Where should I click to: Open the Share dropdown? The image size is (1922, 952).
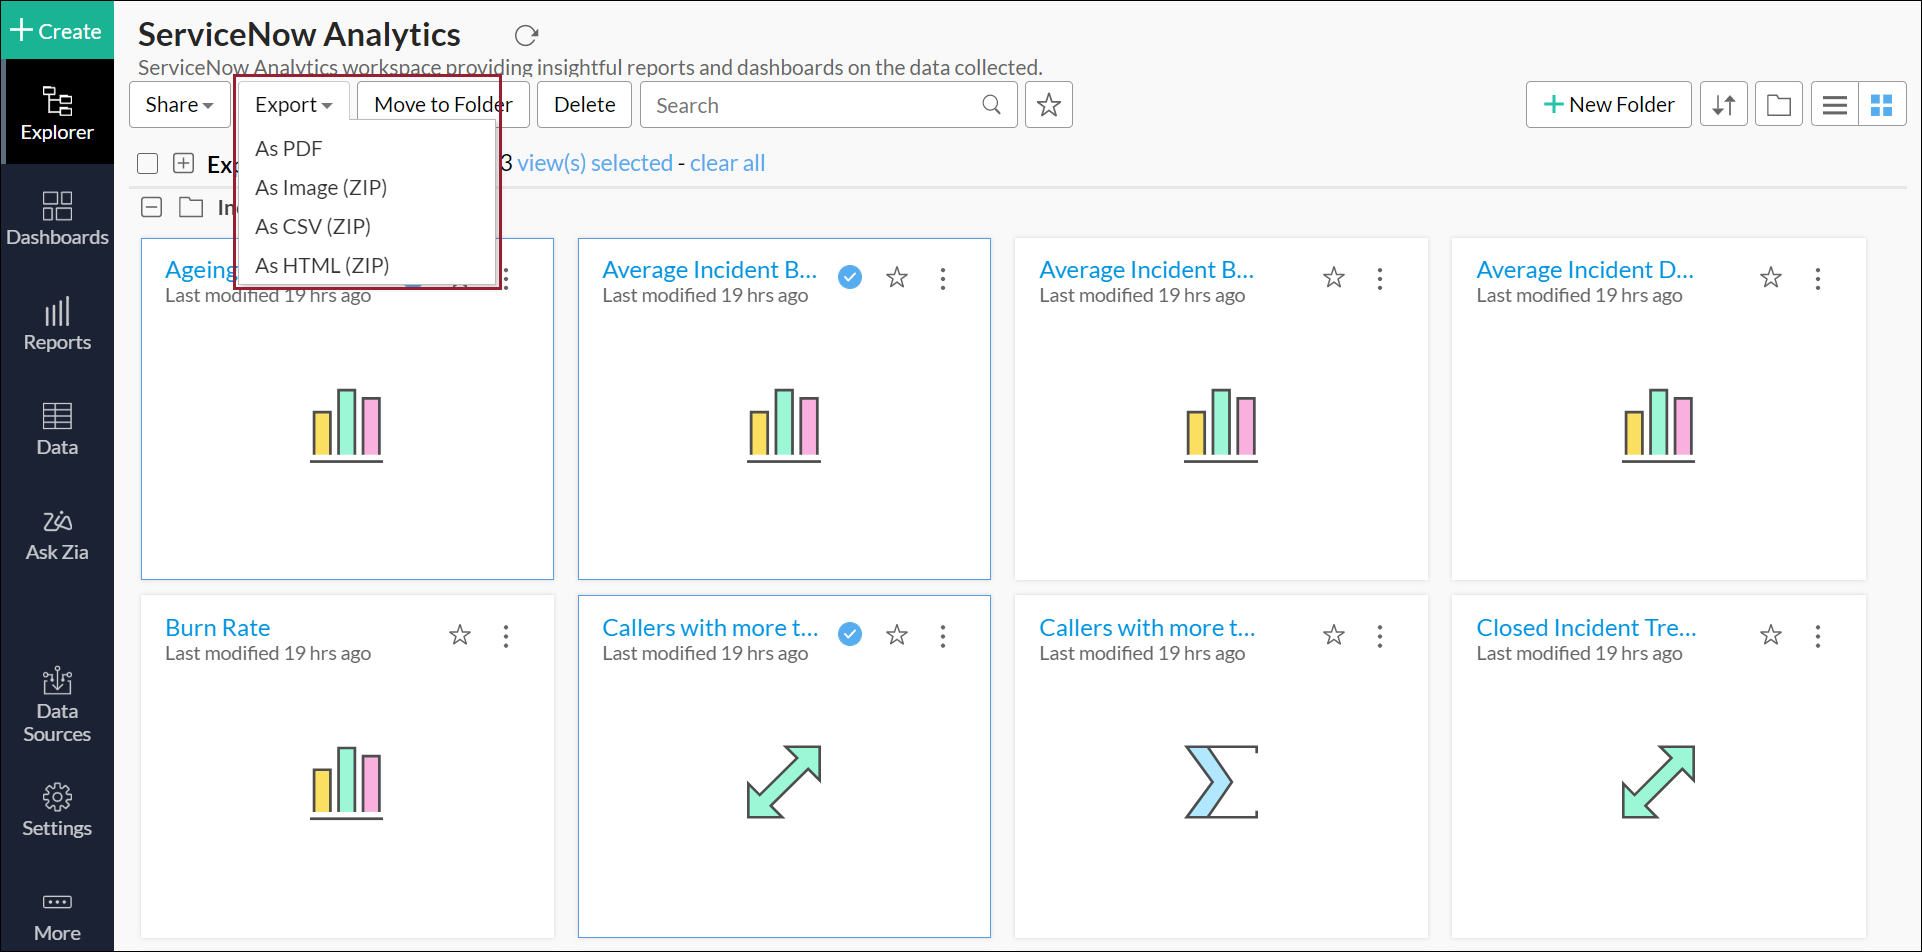point(179,105)
